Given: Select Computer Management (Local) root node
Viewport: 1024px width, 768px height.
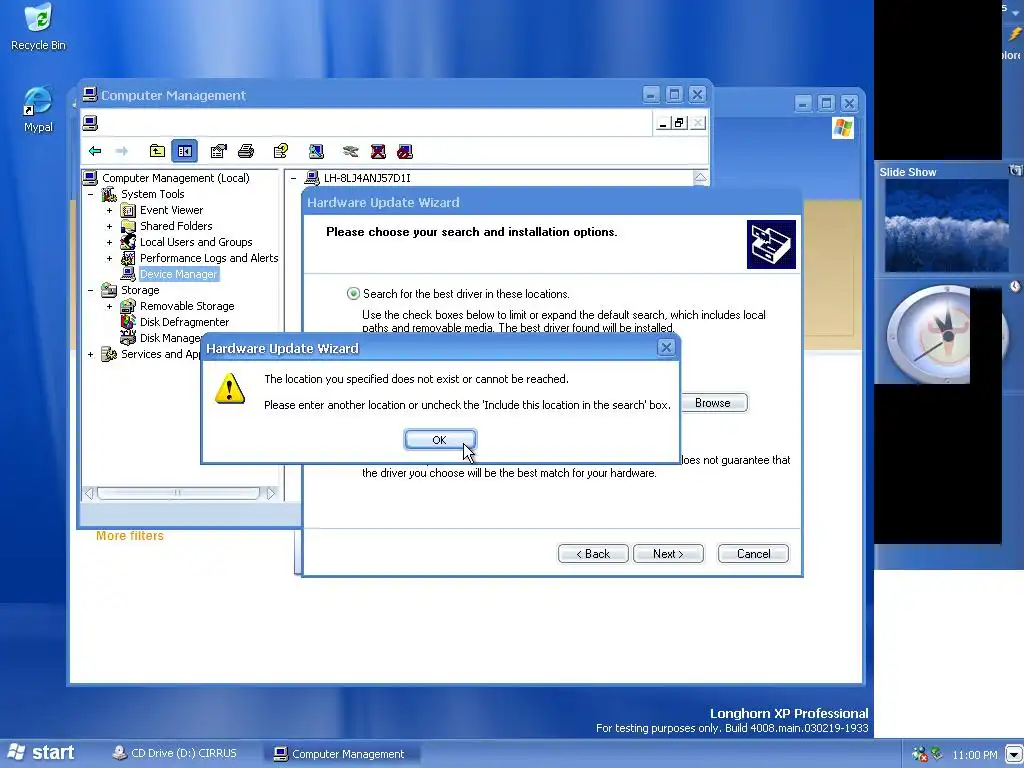Looking at the screenshot, I should [176, 178].
